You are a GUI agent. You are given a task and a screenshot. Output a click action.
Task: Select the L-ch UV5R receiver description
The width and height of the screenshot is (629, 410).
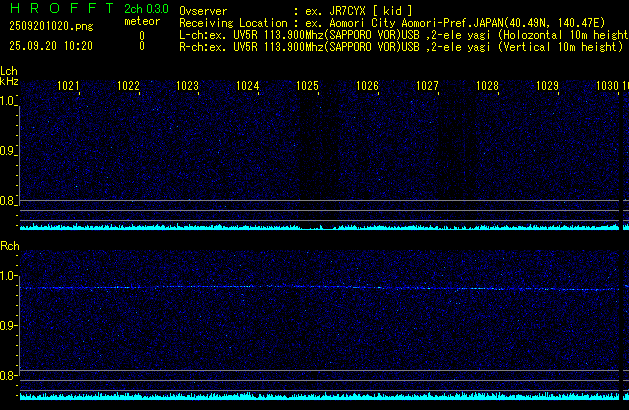400,34
